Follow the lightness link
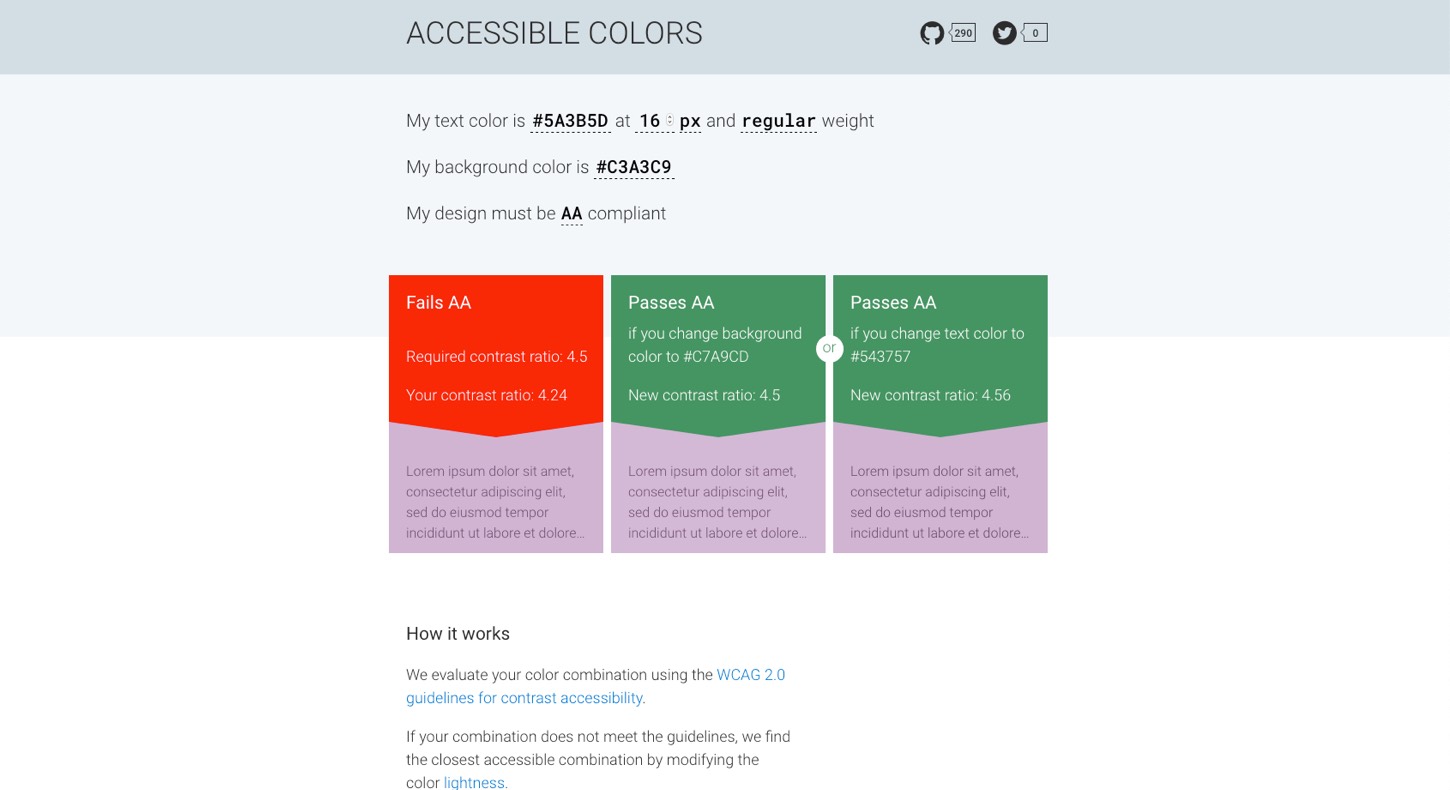Image resolution: width=1450 pixels, height=790 pixels. (x=475, y=782)
